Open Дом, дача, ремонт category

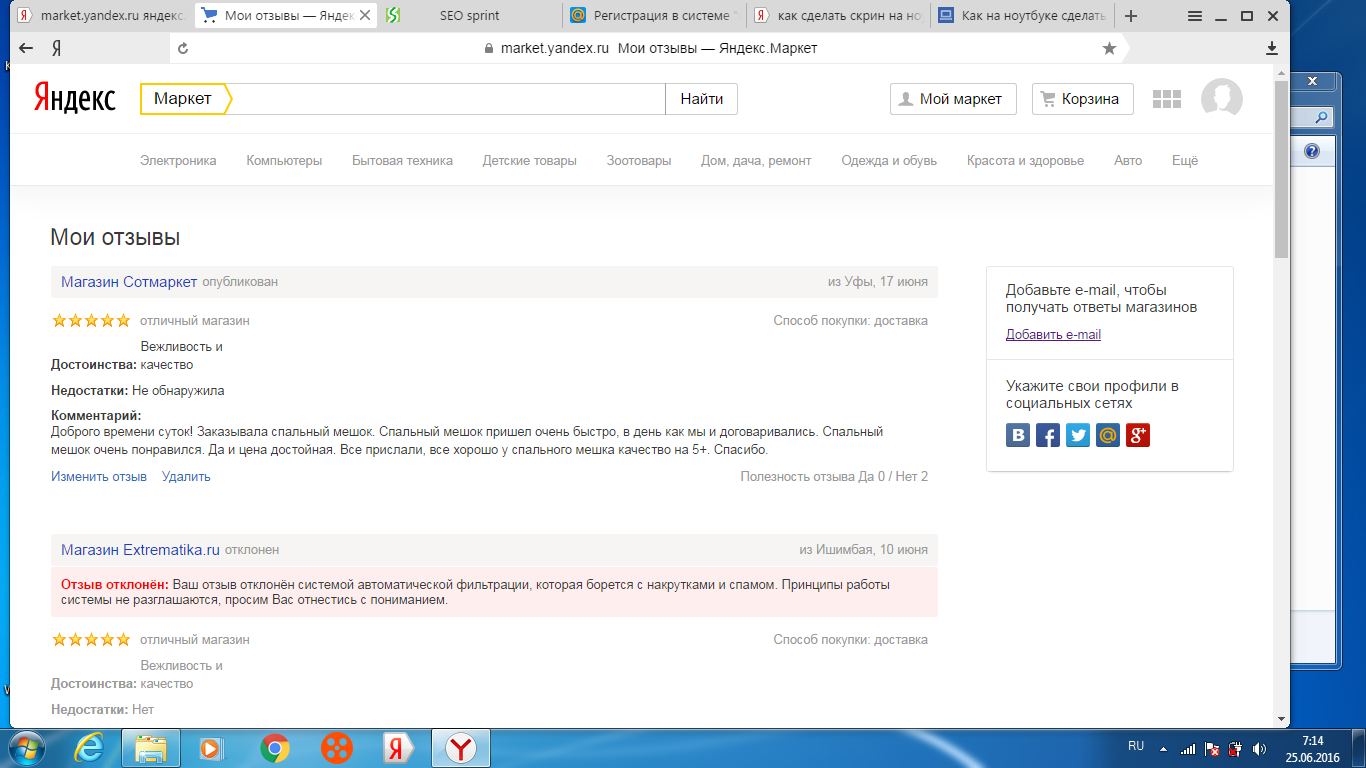click(756, 160)
